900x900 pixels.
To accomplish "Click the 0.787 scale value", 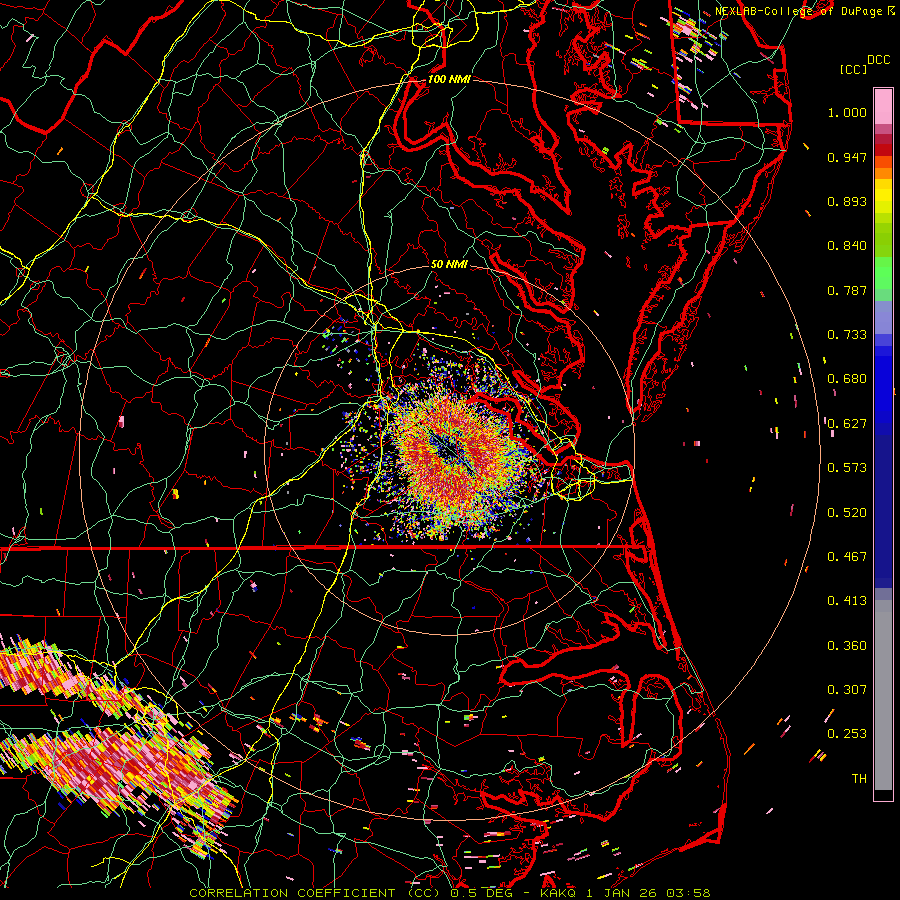I will pyautogui.click(x=847, y=290).
